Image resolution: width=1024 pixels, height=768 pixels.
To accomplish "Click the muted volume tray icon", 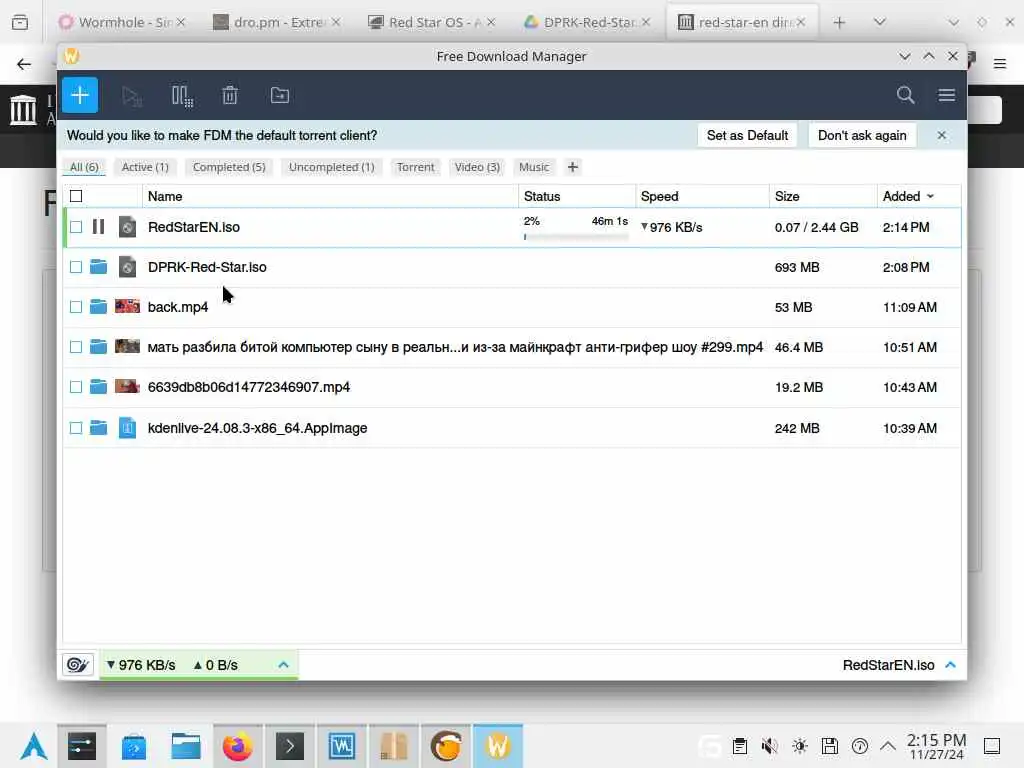I will tap(769, 746).
